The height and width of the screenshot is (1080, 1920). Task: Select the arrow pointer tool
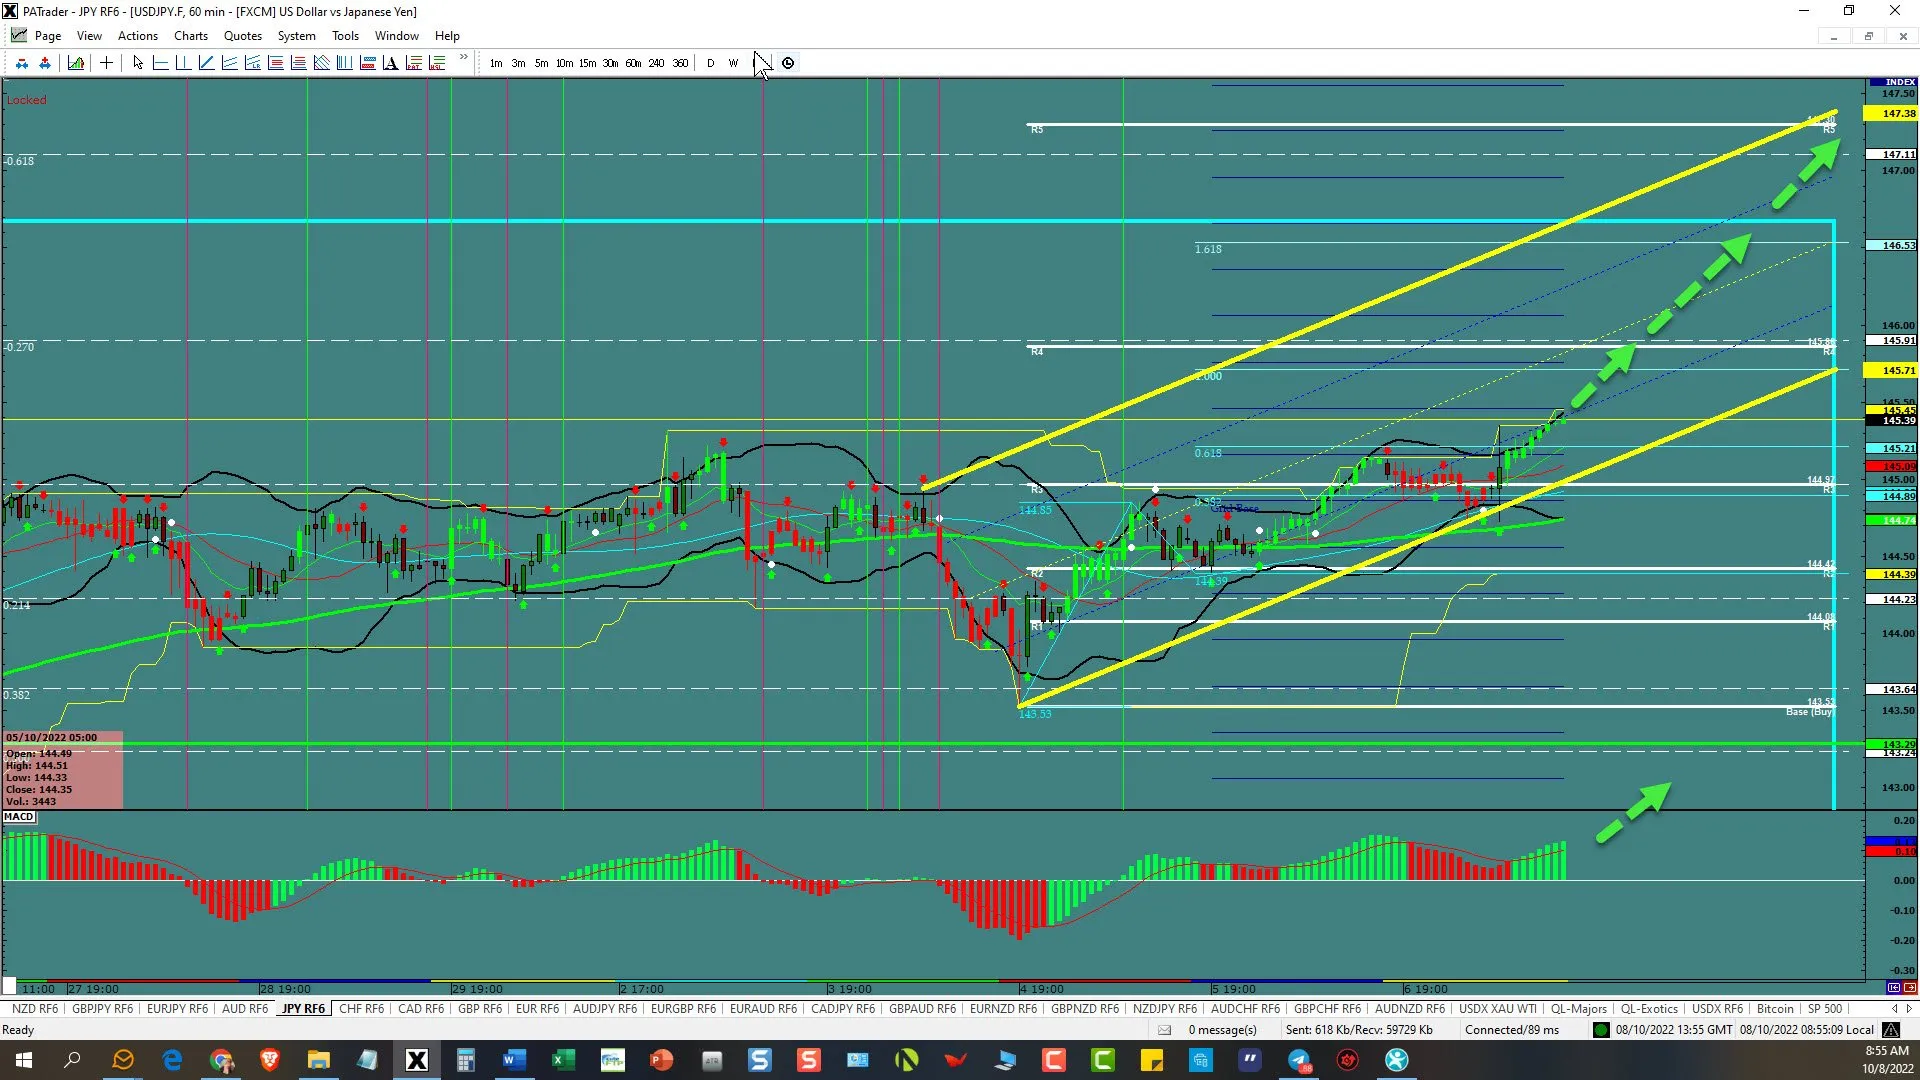click(x=138, y=63)
